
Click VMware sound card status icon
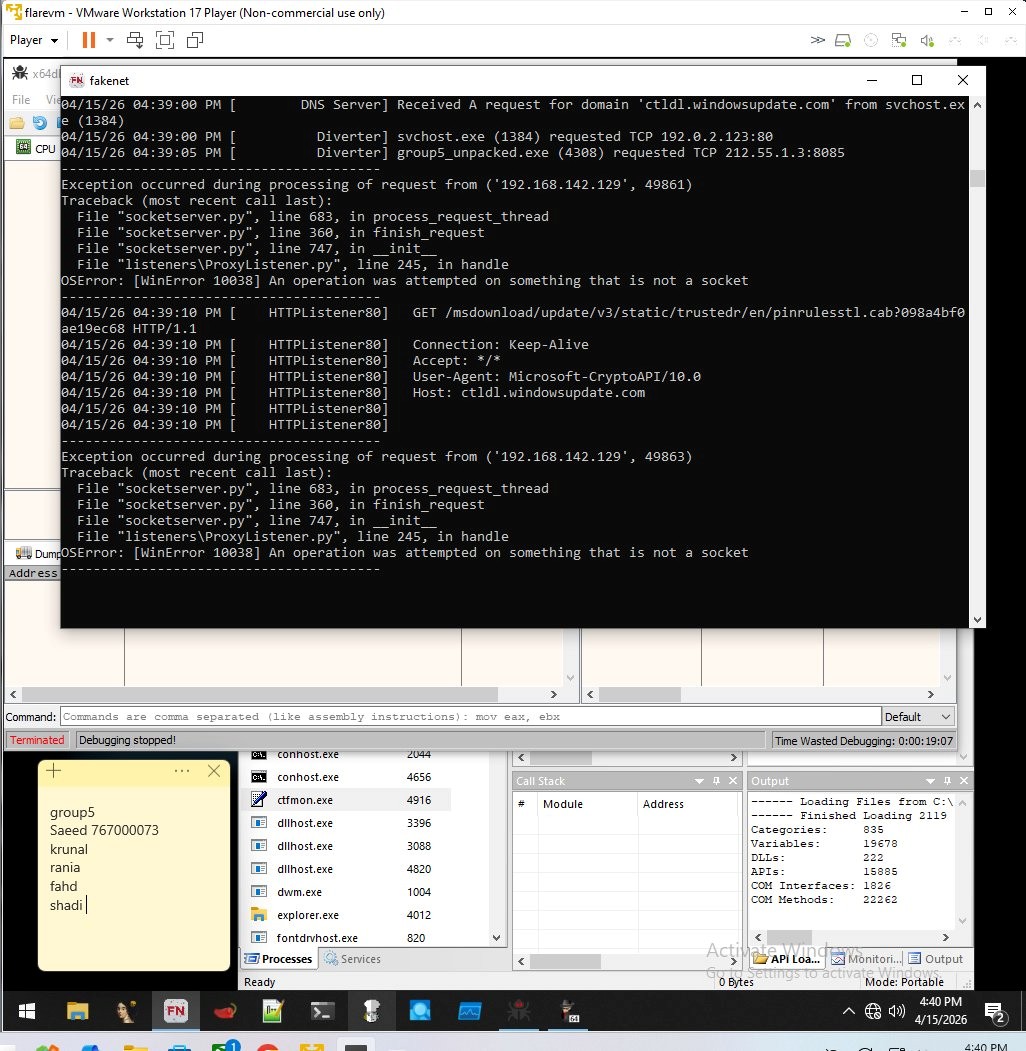pos(927,40)
